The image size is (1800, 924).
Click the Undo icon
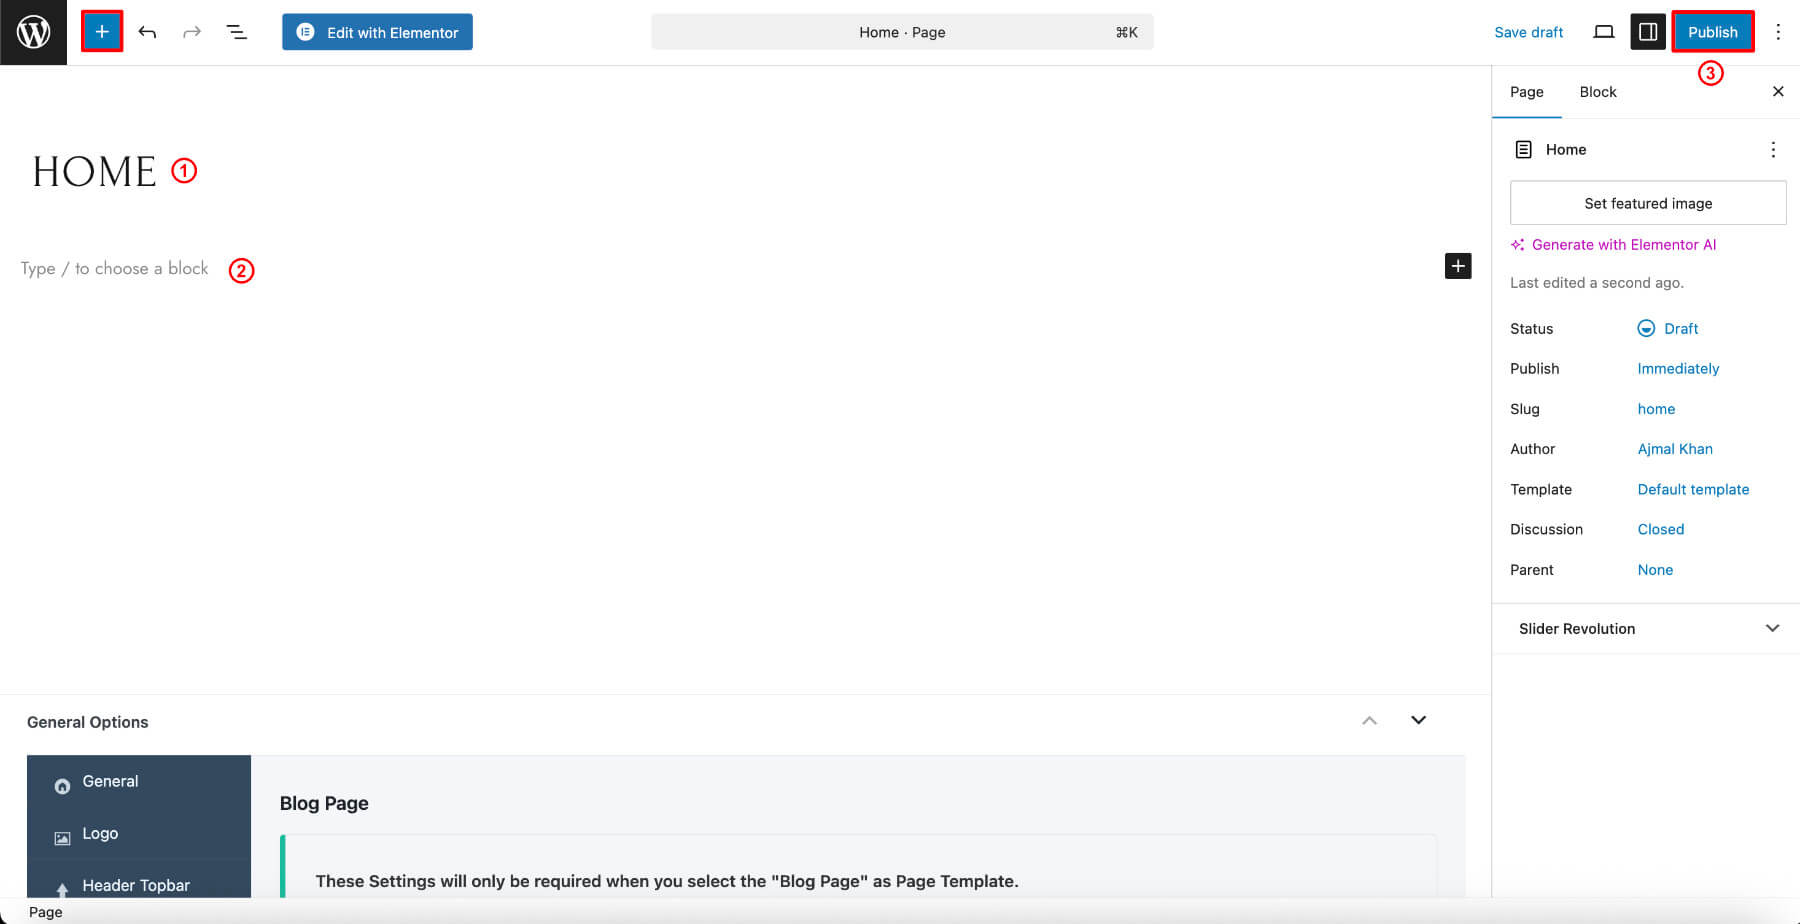tap(147, 31)
